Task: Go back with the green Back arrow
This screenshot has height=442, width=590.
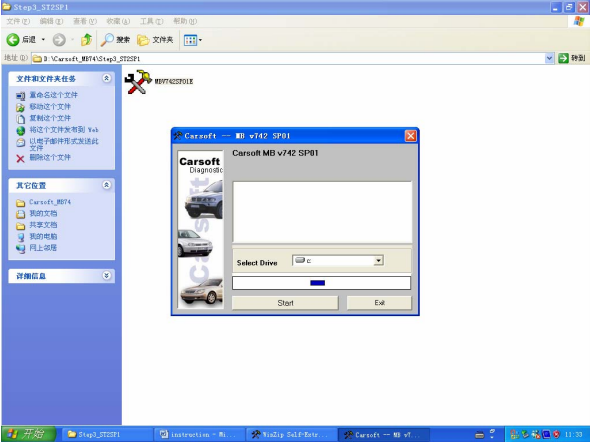Action: (x=13, y=39)
